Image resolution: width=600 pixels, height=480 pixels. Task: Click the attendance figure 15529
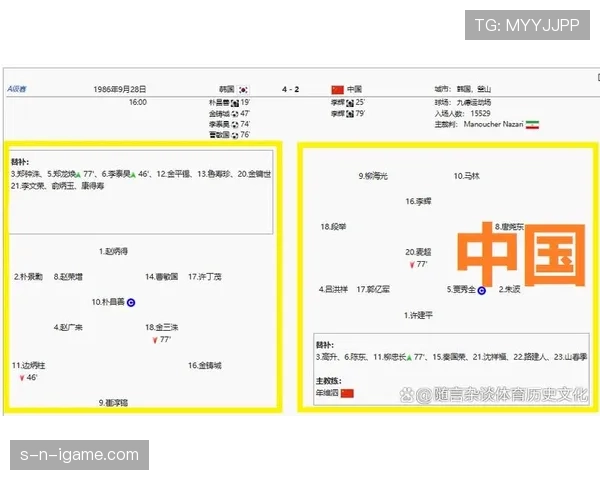(480, 113)
